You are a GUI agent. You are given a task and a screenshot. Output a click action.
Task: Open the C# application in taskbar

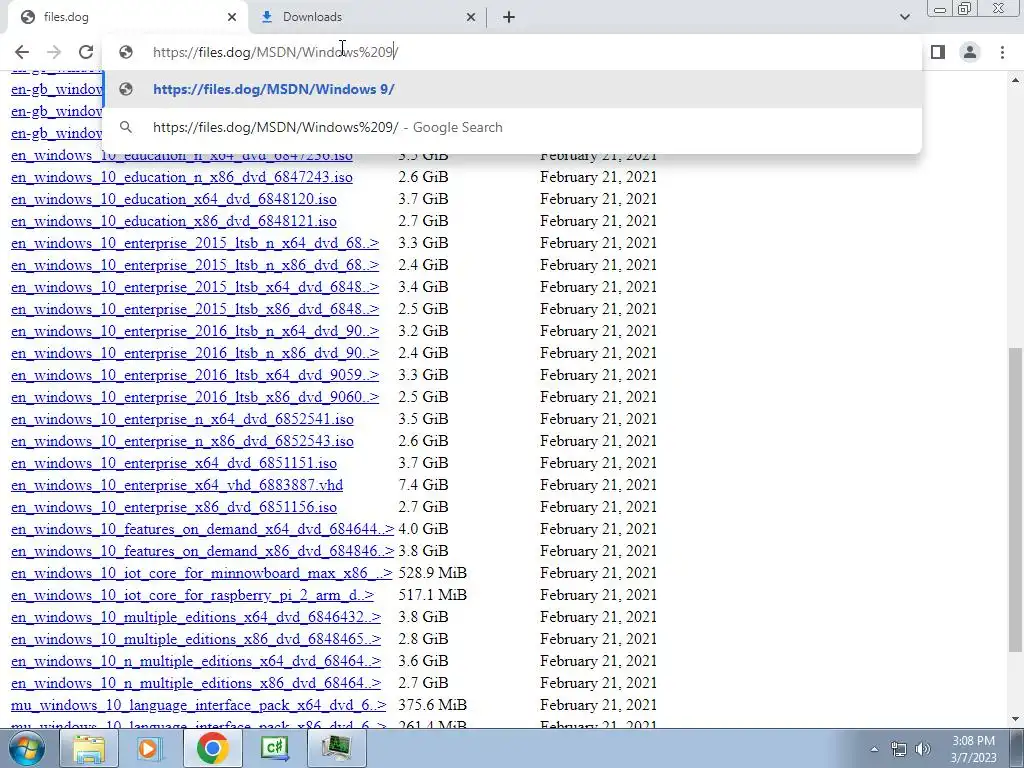[x=274, y=748]
